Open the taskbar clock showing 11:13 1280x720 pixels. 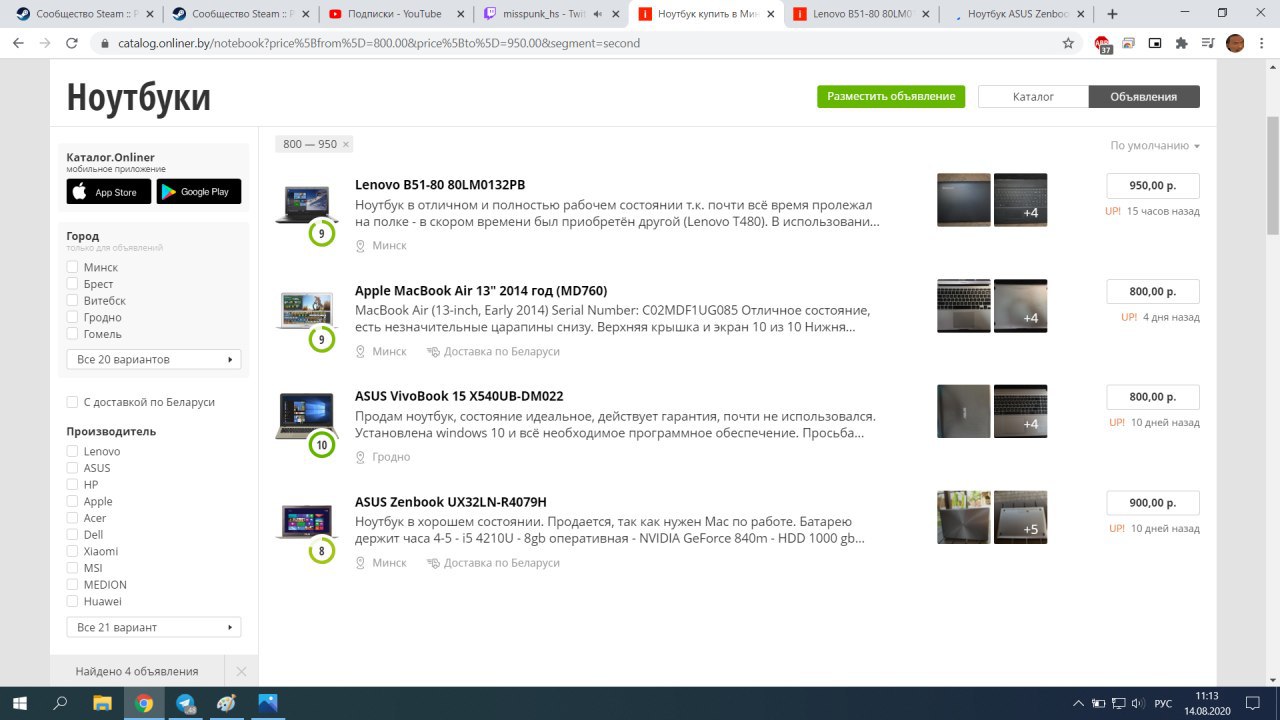[1207, 703]
